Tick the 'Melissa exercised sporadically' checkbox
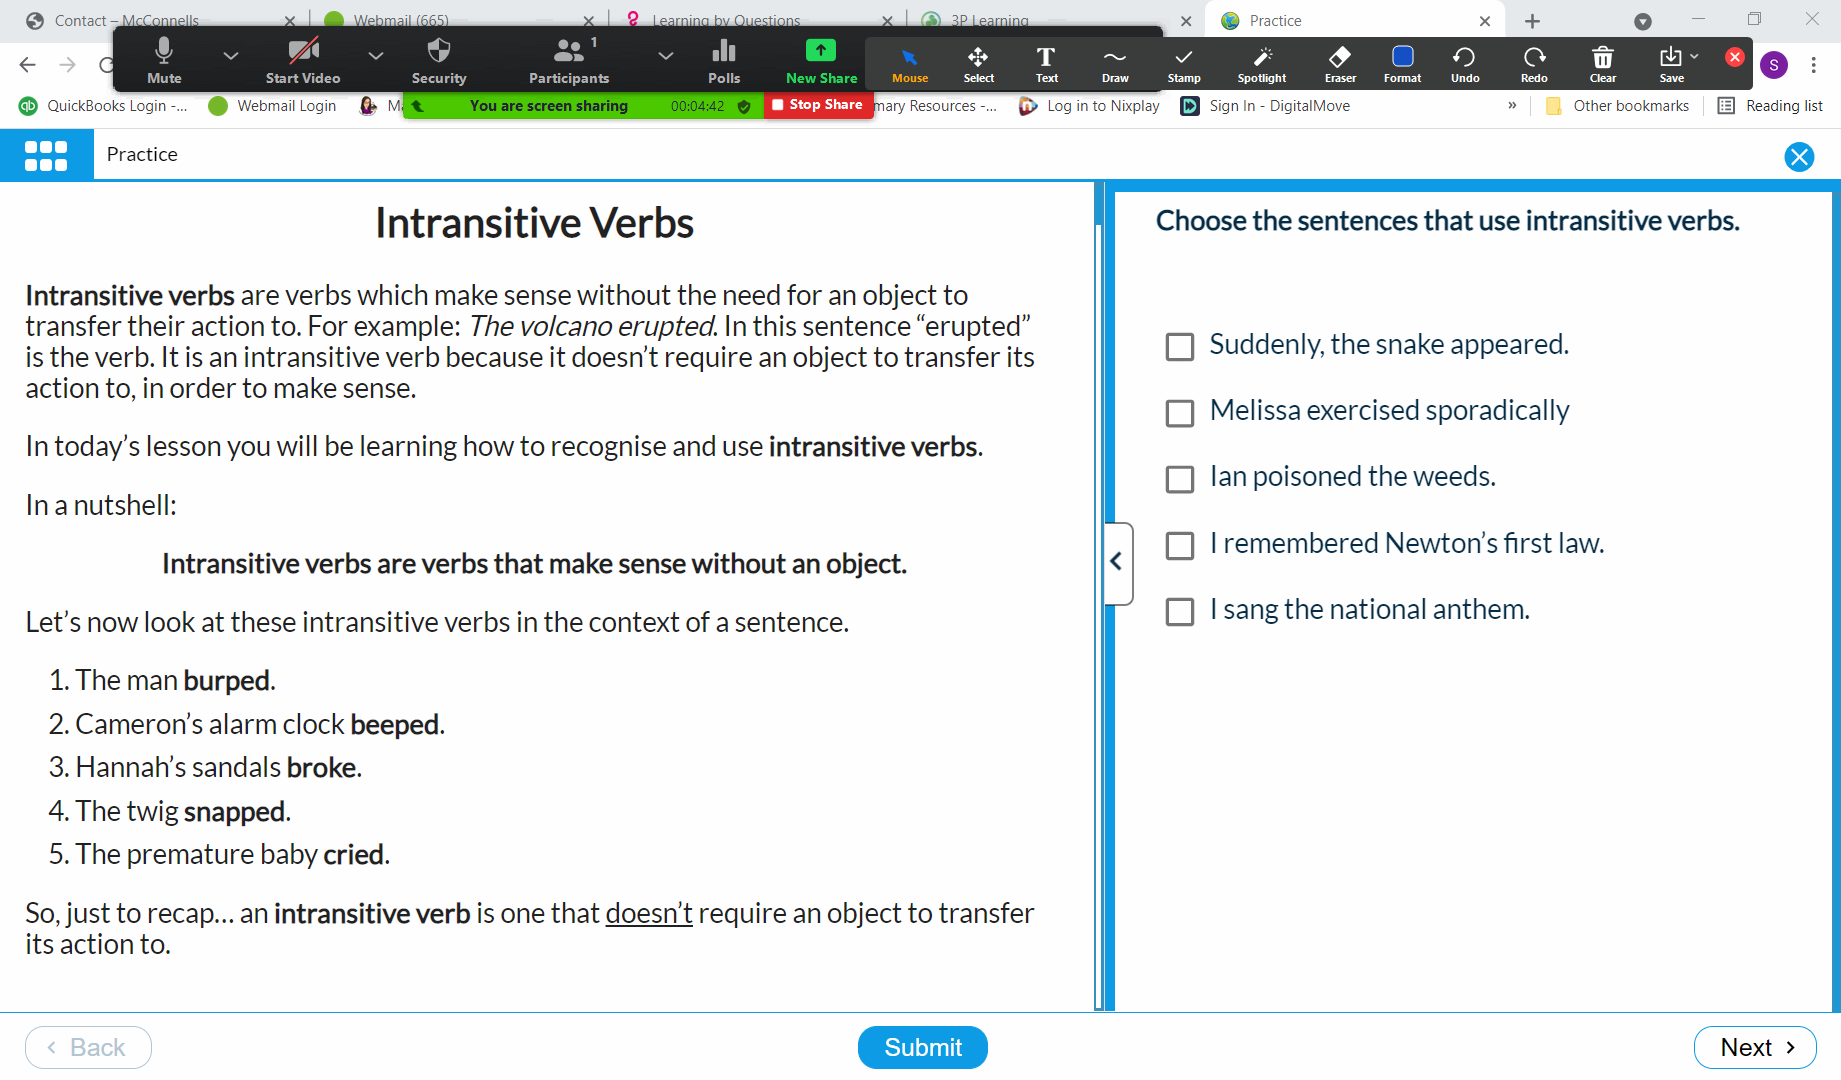 point(1180,413)
